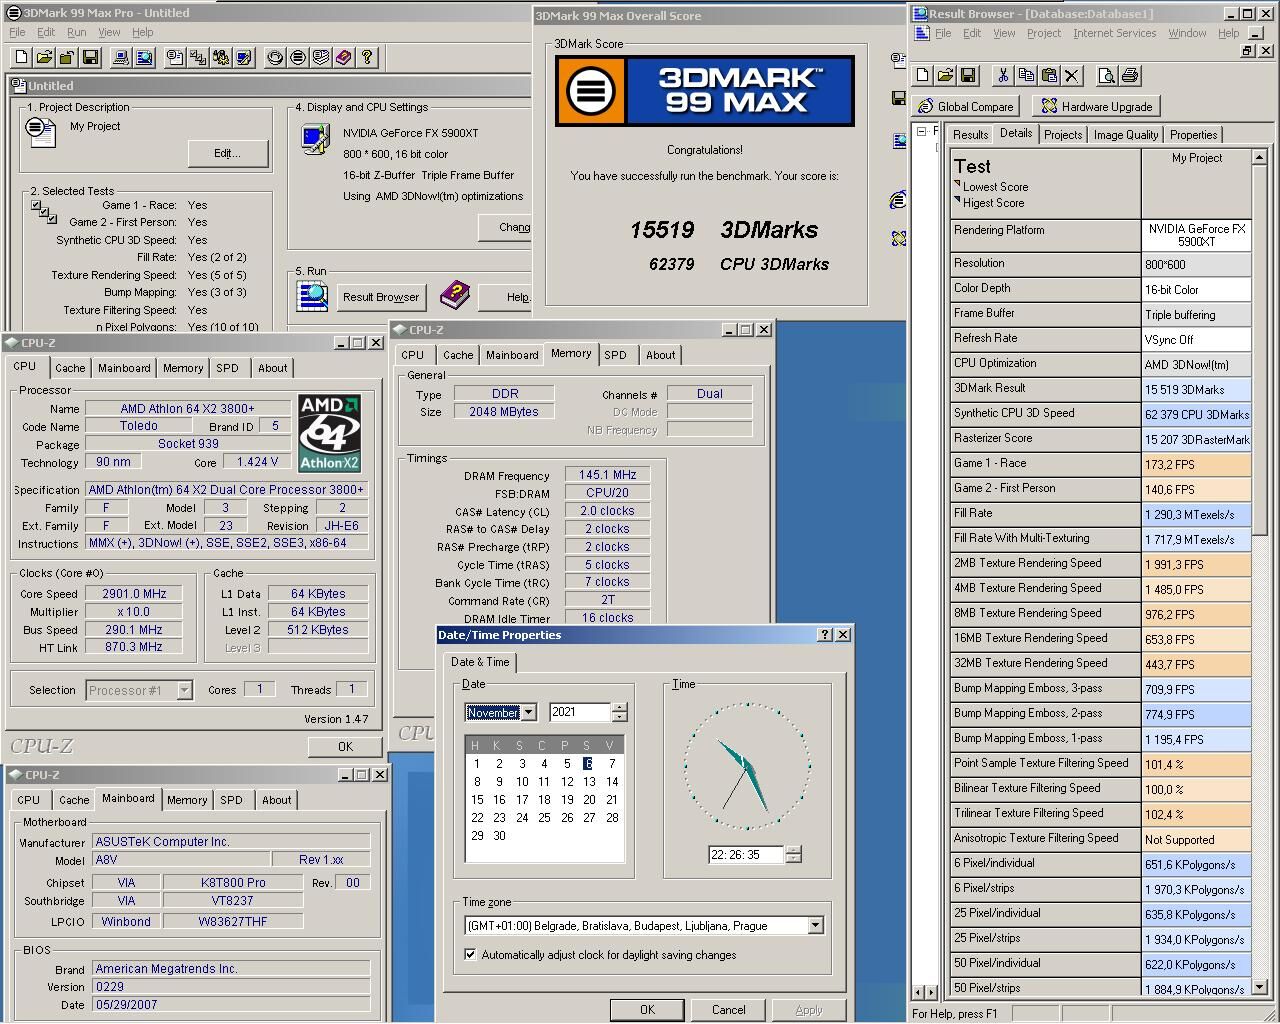This screenshot has width=1280, height=1024.
Task: Open the Run menu in 3DMark 99 Max
Action: click(76, 32)
